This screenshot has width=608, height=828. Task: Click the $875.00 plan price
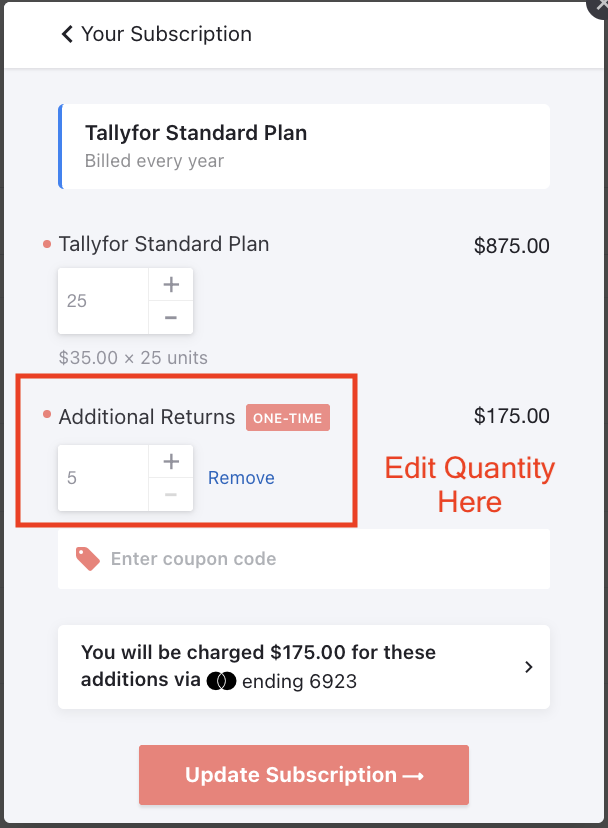coord(511,246)
